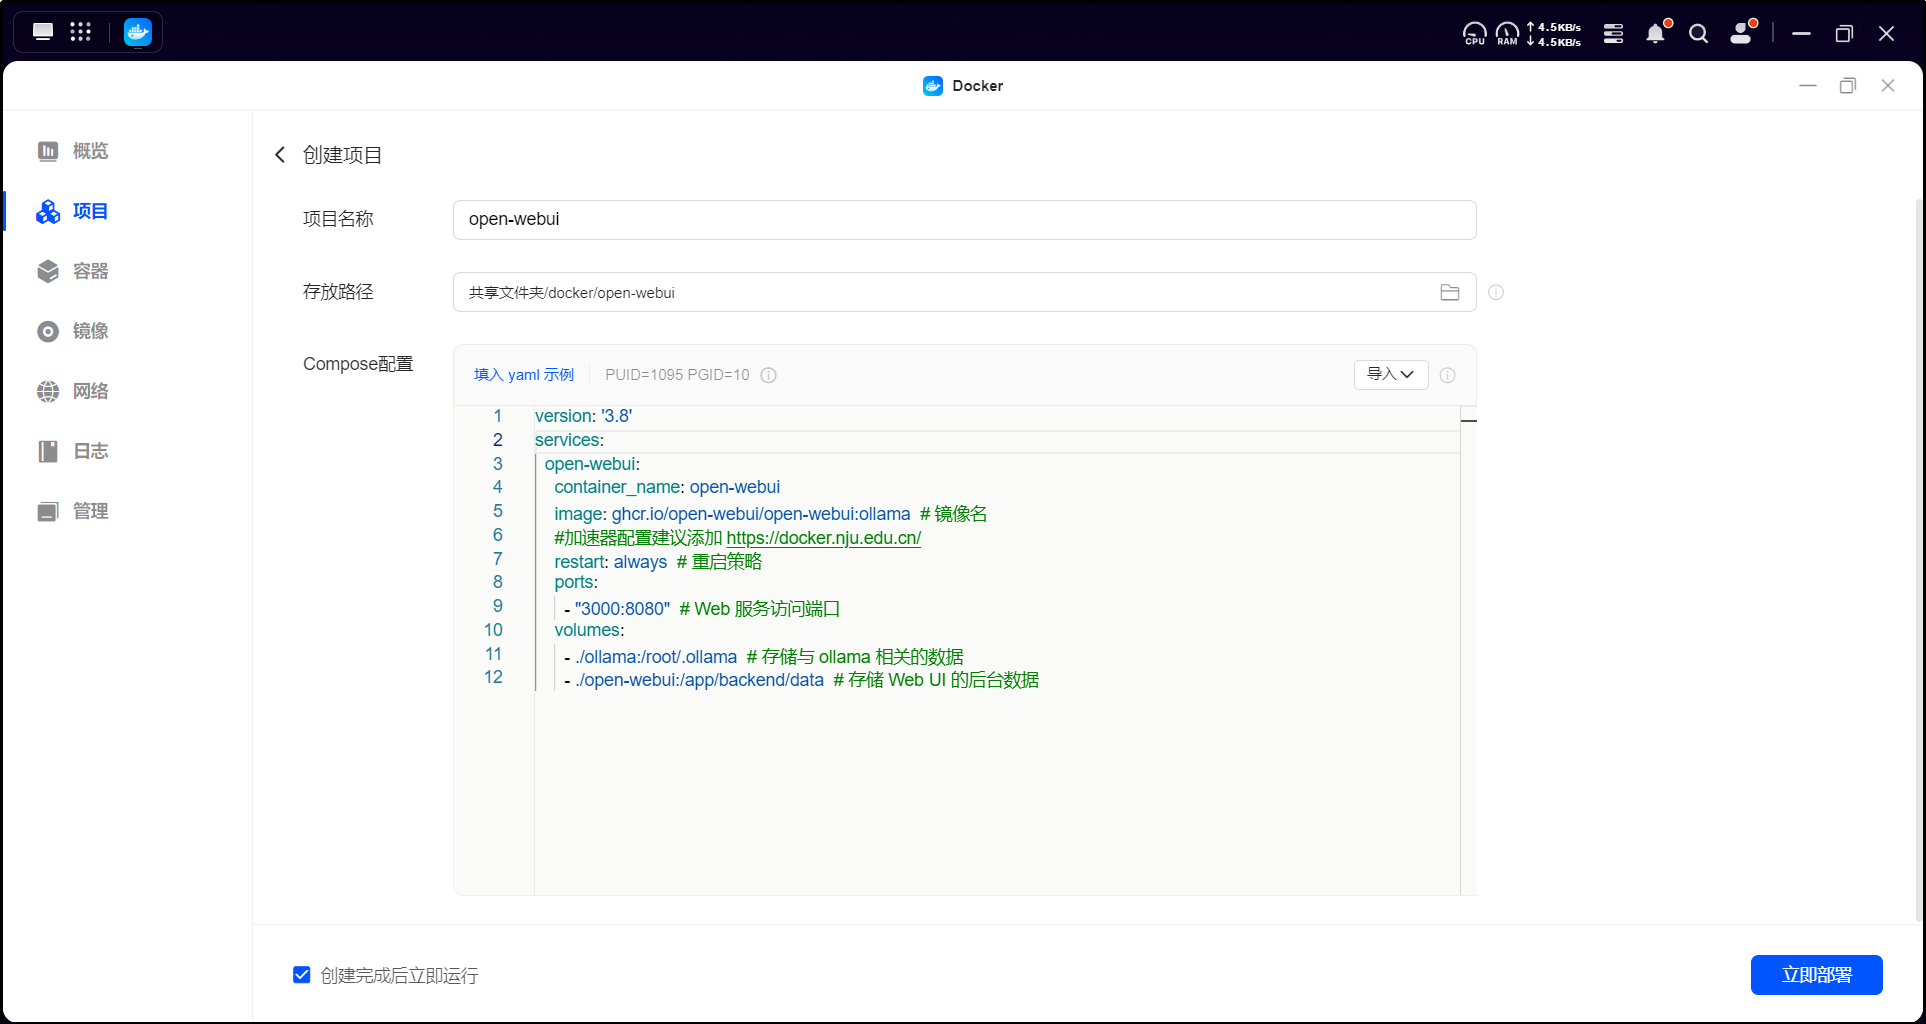Open the user account icon
Viewport: 1926px width, 1024px height.
[x=1742, y=33]
